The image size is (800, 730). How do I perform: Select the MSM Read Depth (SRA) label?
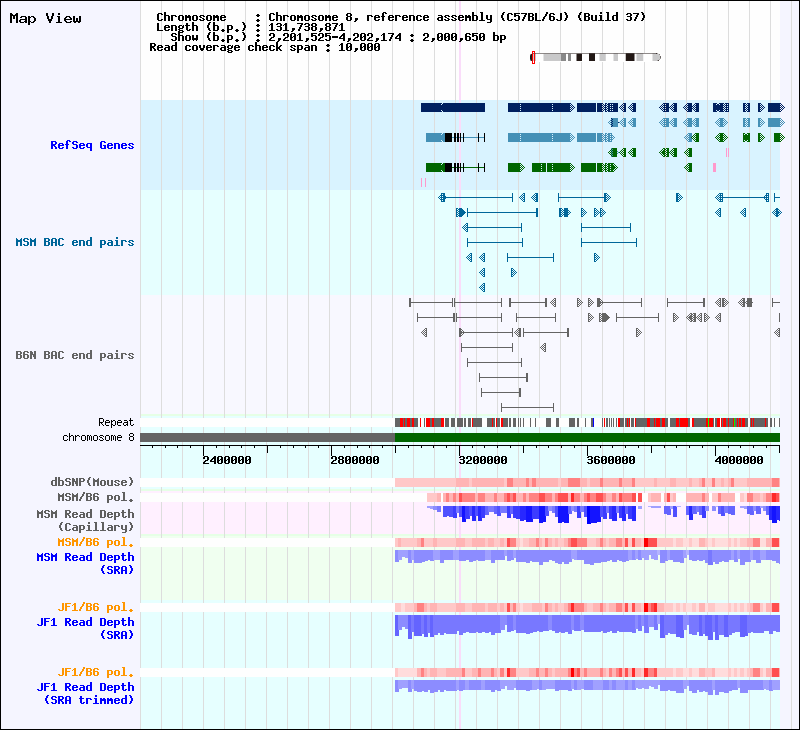[x=85, y=563]
